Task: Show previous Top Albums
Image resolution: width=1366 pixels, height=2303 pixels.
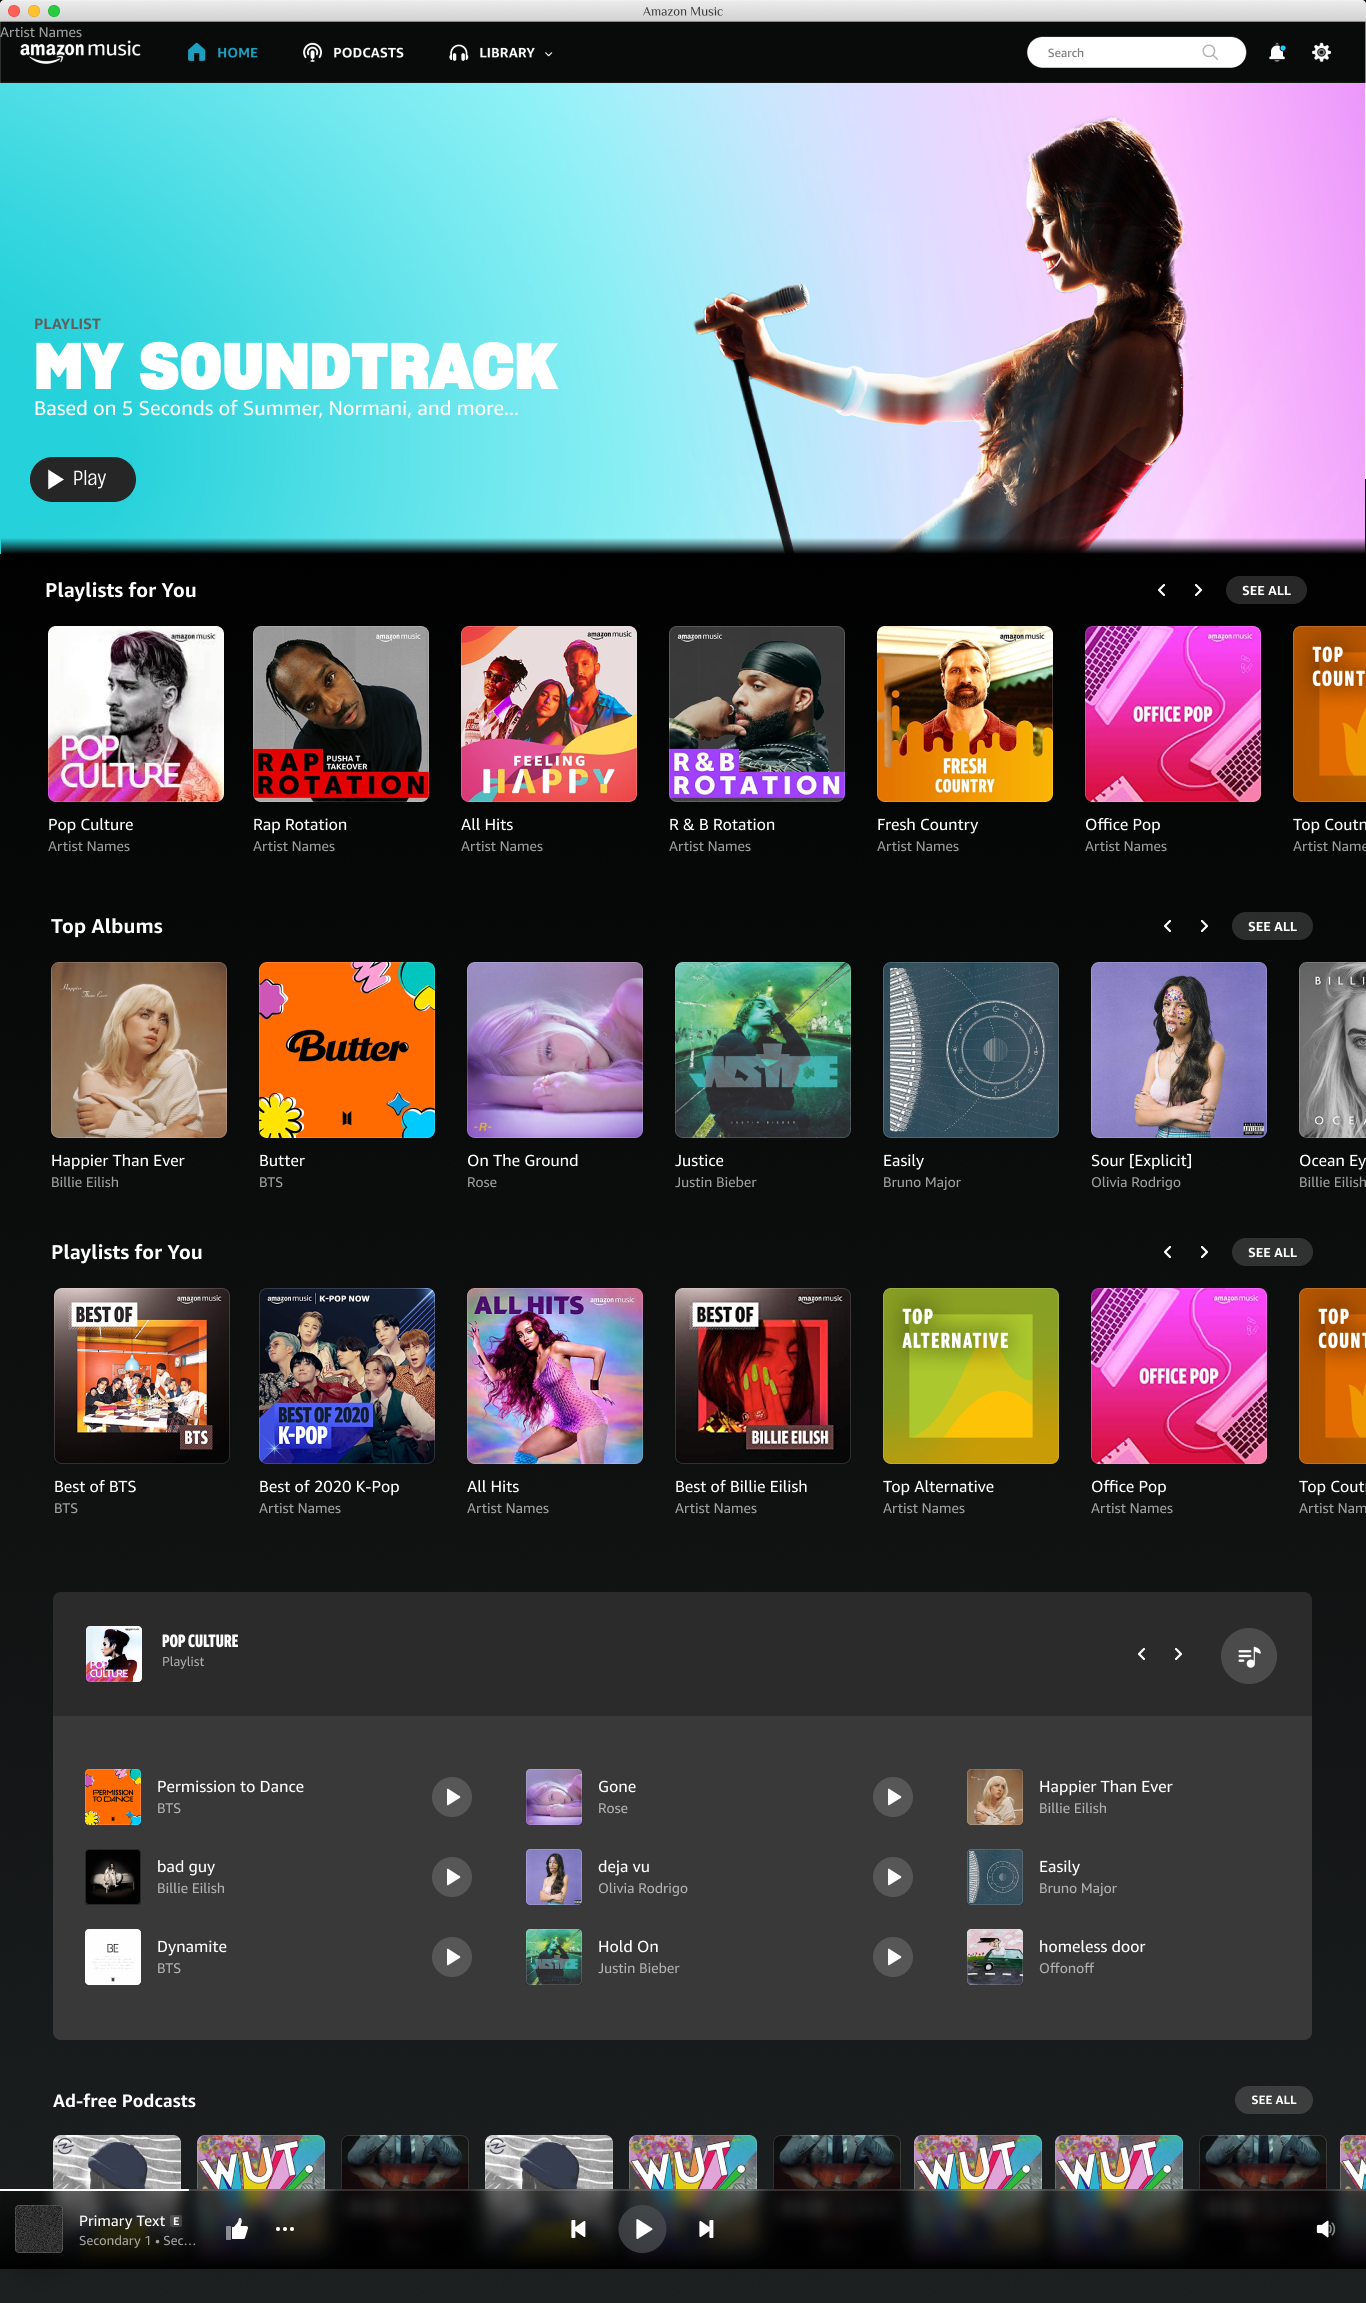Action: pyautogui.click(x=1167, y=926)
